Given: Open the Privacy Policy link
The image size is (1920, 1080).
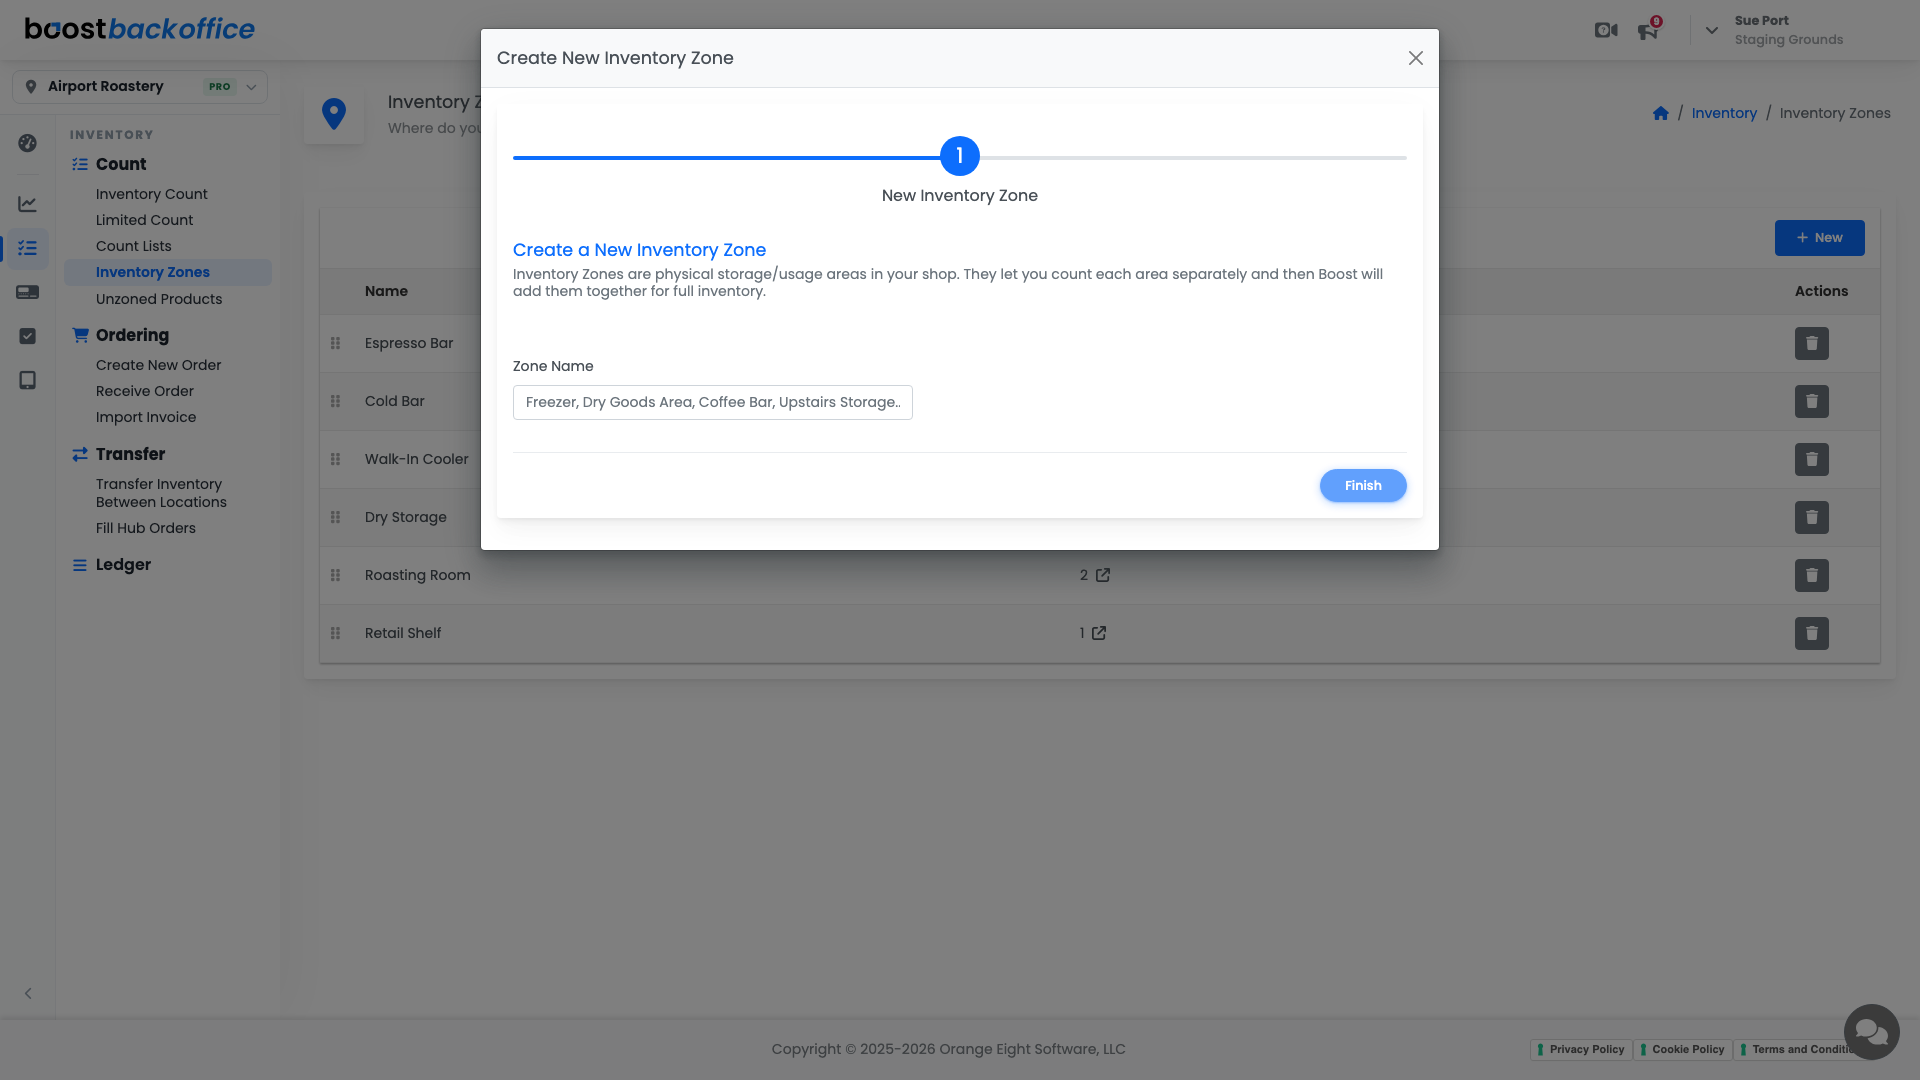Looking at the screenshot, I should click(1582, 1049).
